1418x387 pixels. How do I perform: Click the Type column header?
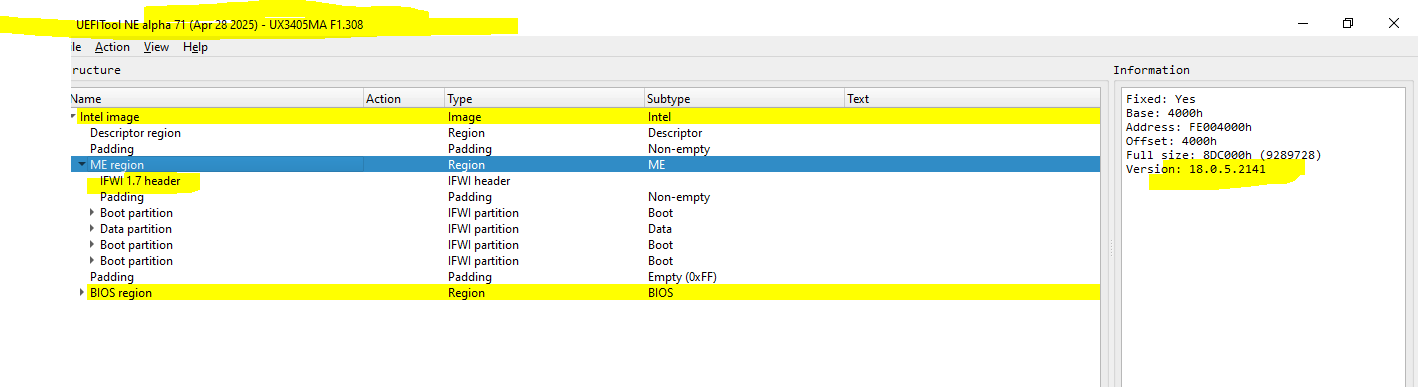(x=544, y=99)
